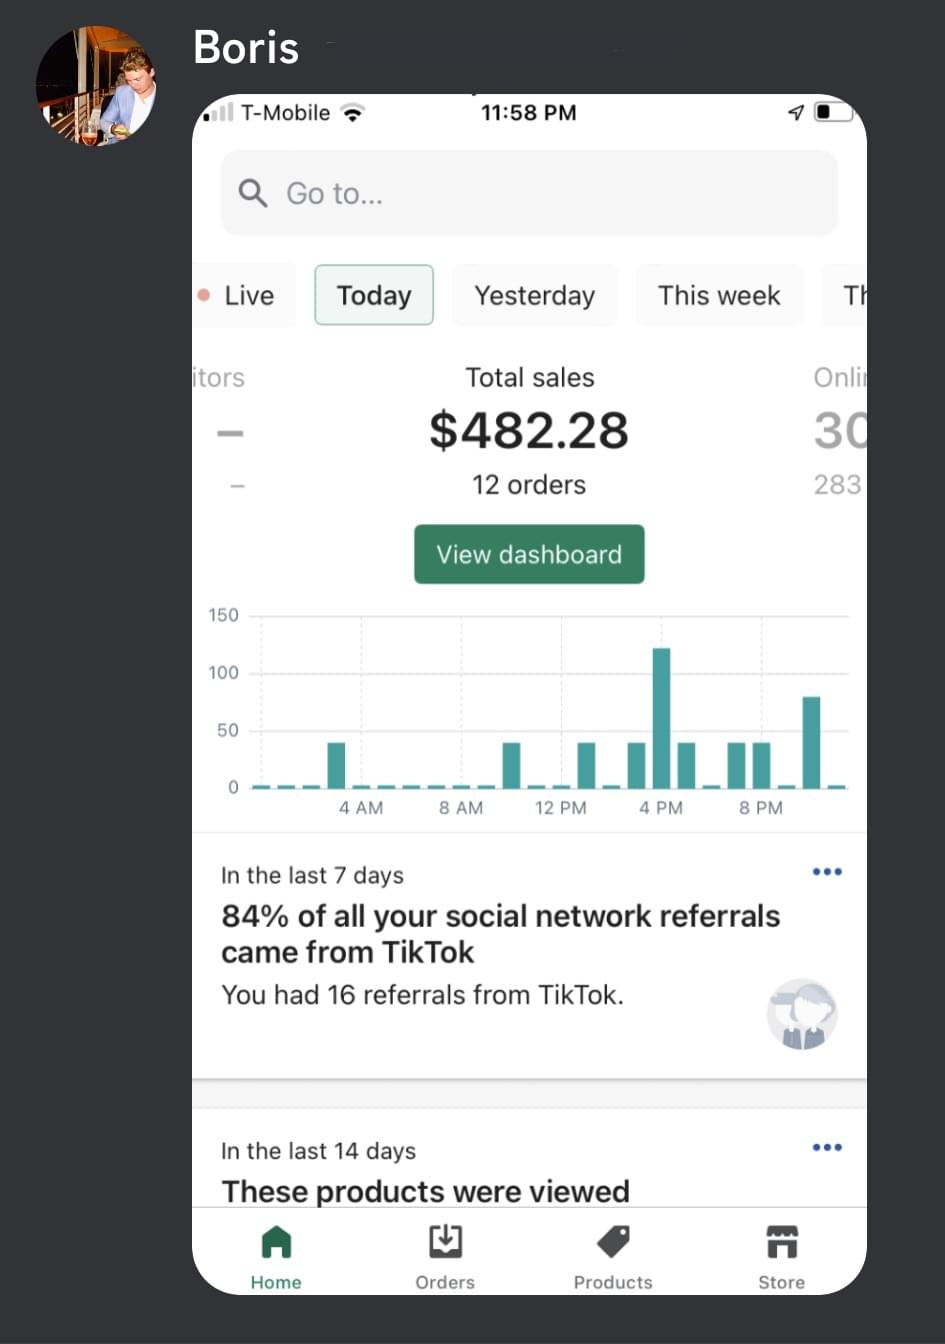Tap the referral insight avatar illustration
Image resolution: width=945 pixels, height=1344 pixels.
[802, 1014]
